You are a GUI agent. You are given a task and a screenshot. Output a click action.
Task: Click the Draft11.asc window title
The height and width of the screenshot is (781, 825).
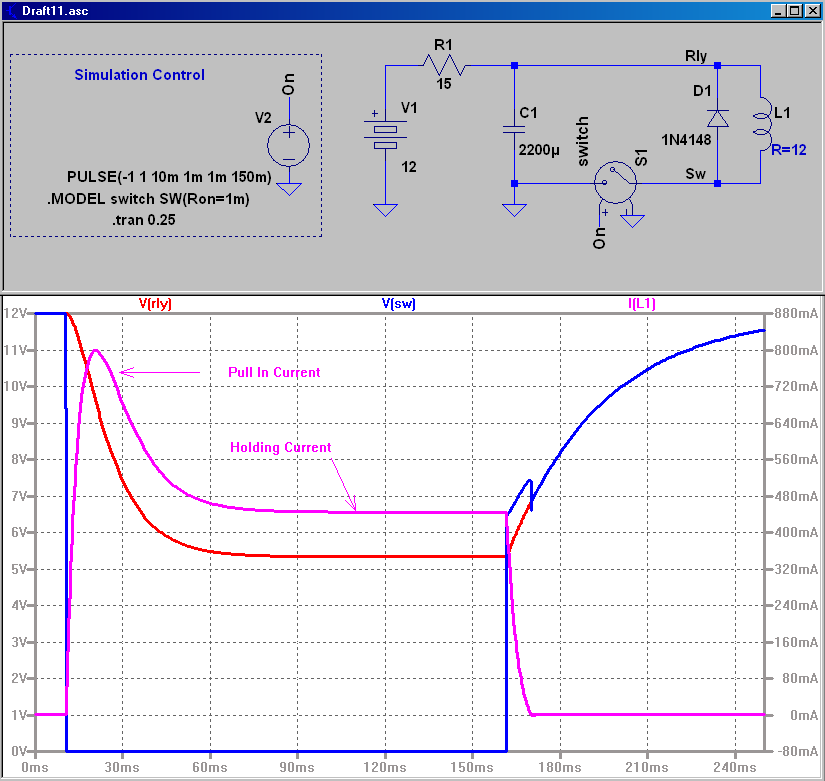click(55, 11)
